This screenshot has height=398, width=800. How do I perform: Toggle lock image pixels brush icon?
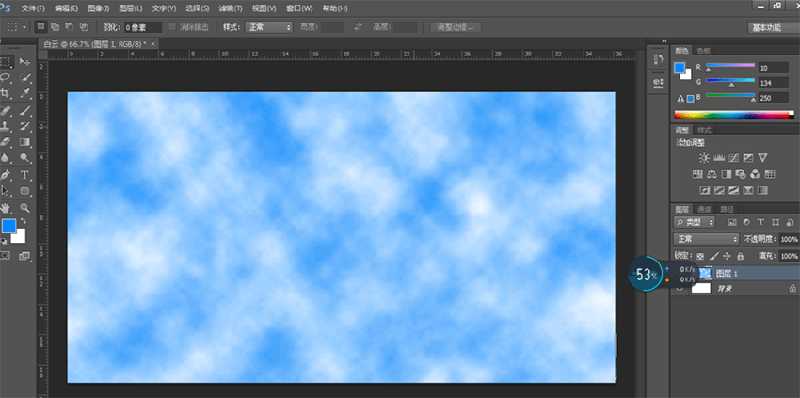pos(715,256)
